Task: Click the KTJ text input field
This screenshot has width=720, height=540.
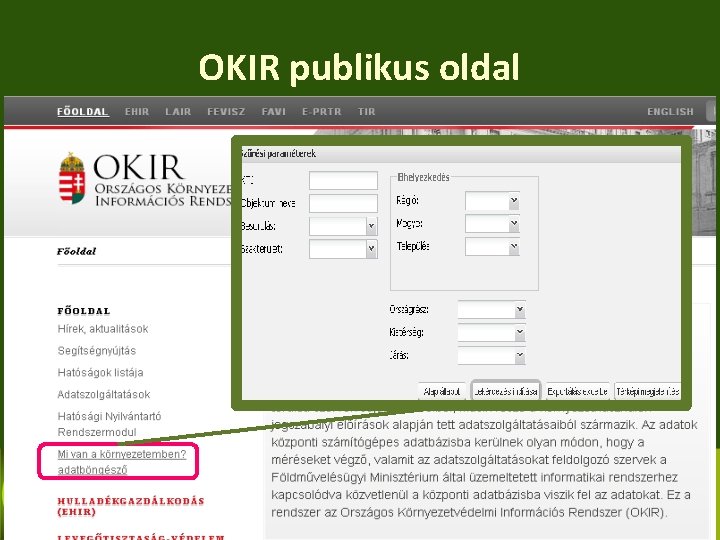Action: tap(343, 180)
